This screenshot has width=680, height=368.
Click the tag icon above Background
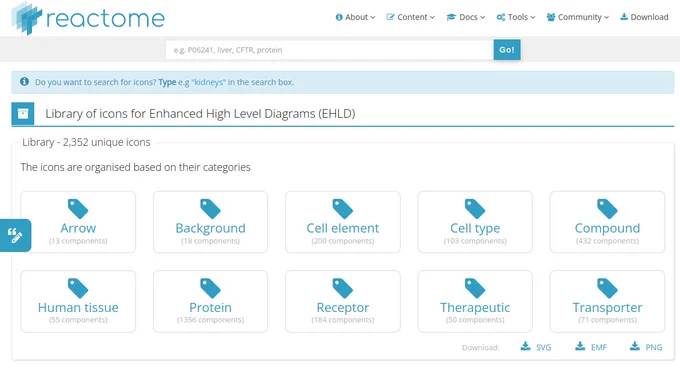coord(210,208)
